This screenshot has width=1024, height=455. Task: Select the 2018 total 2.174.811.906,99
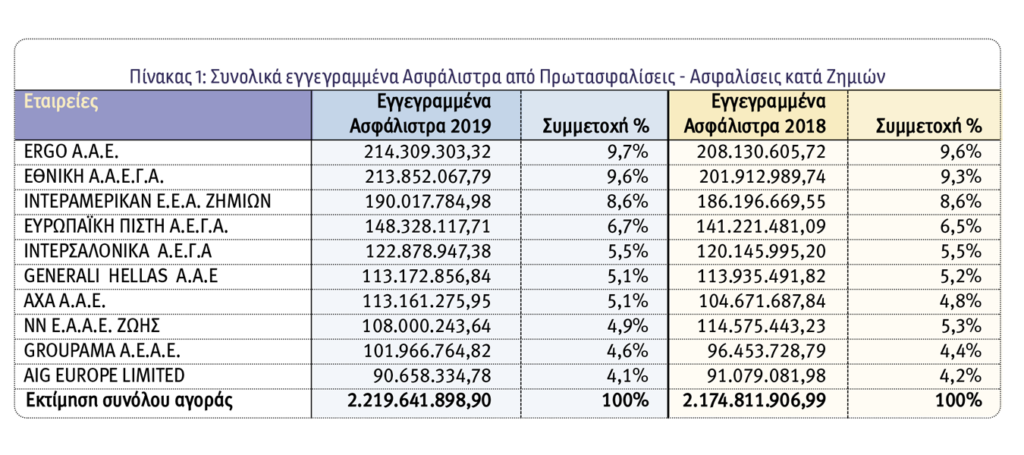click(755, 401)
